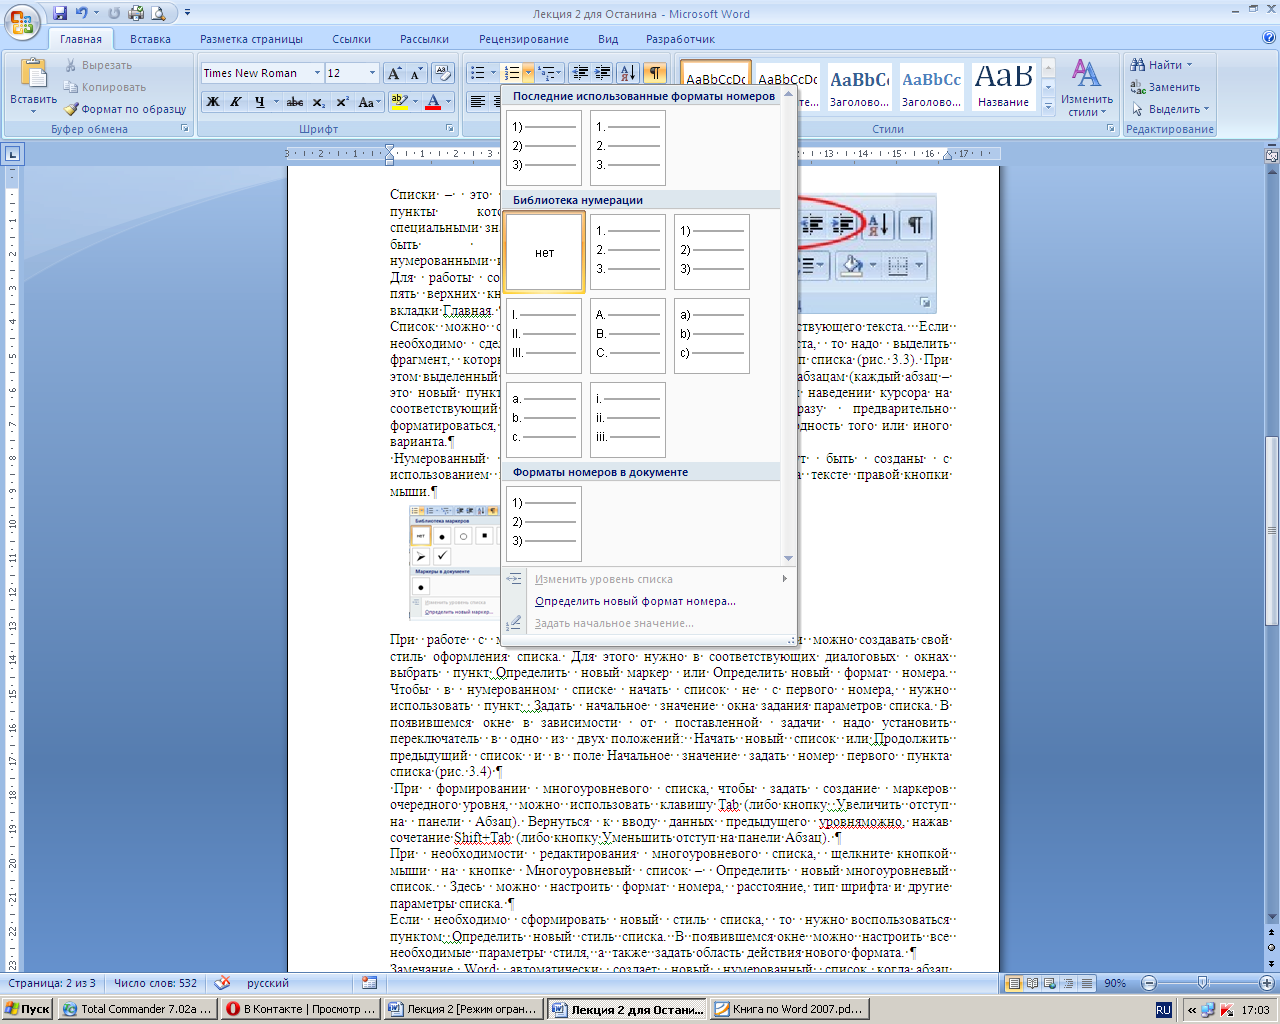Click proofing check icon in status bar
Screen dimensions: 1280x1024
pos(222,983)
